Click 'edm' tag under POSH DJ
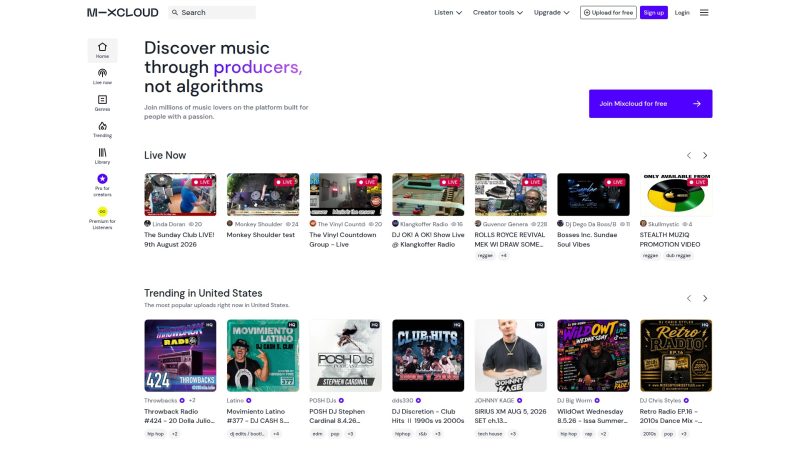Viewport: 800px width, 450px height. (x=317, y=434)
